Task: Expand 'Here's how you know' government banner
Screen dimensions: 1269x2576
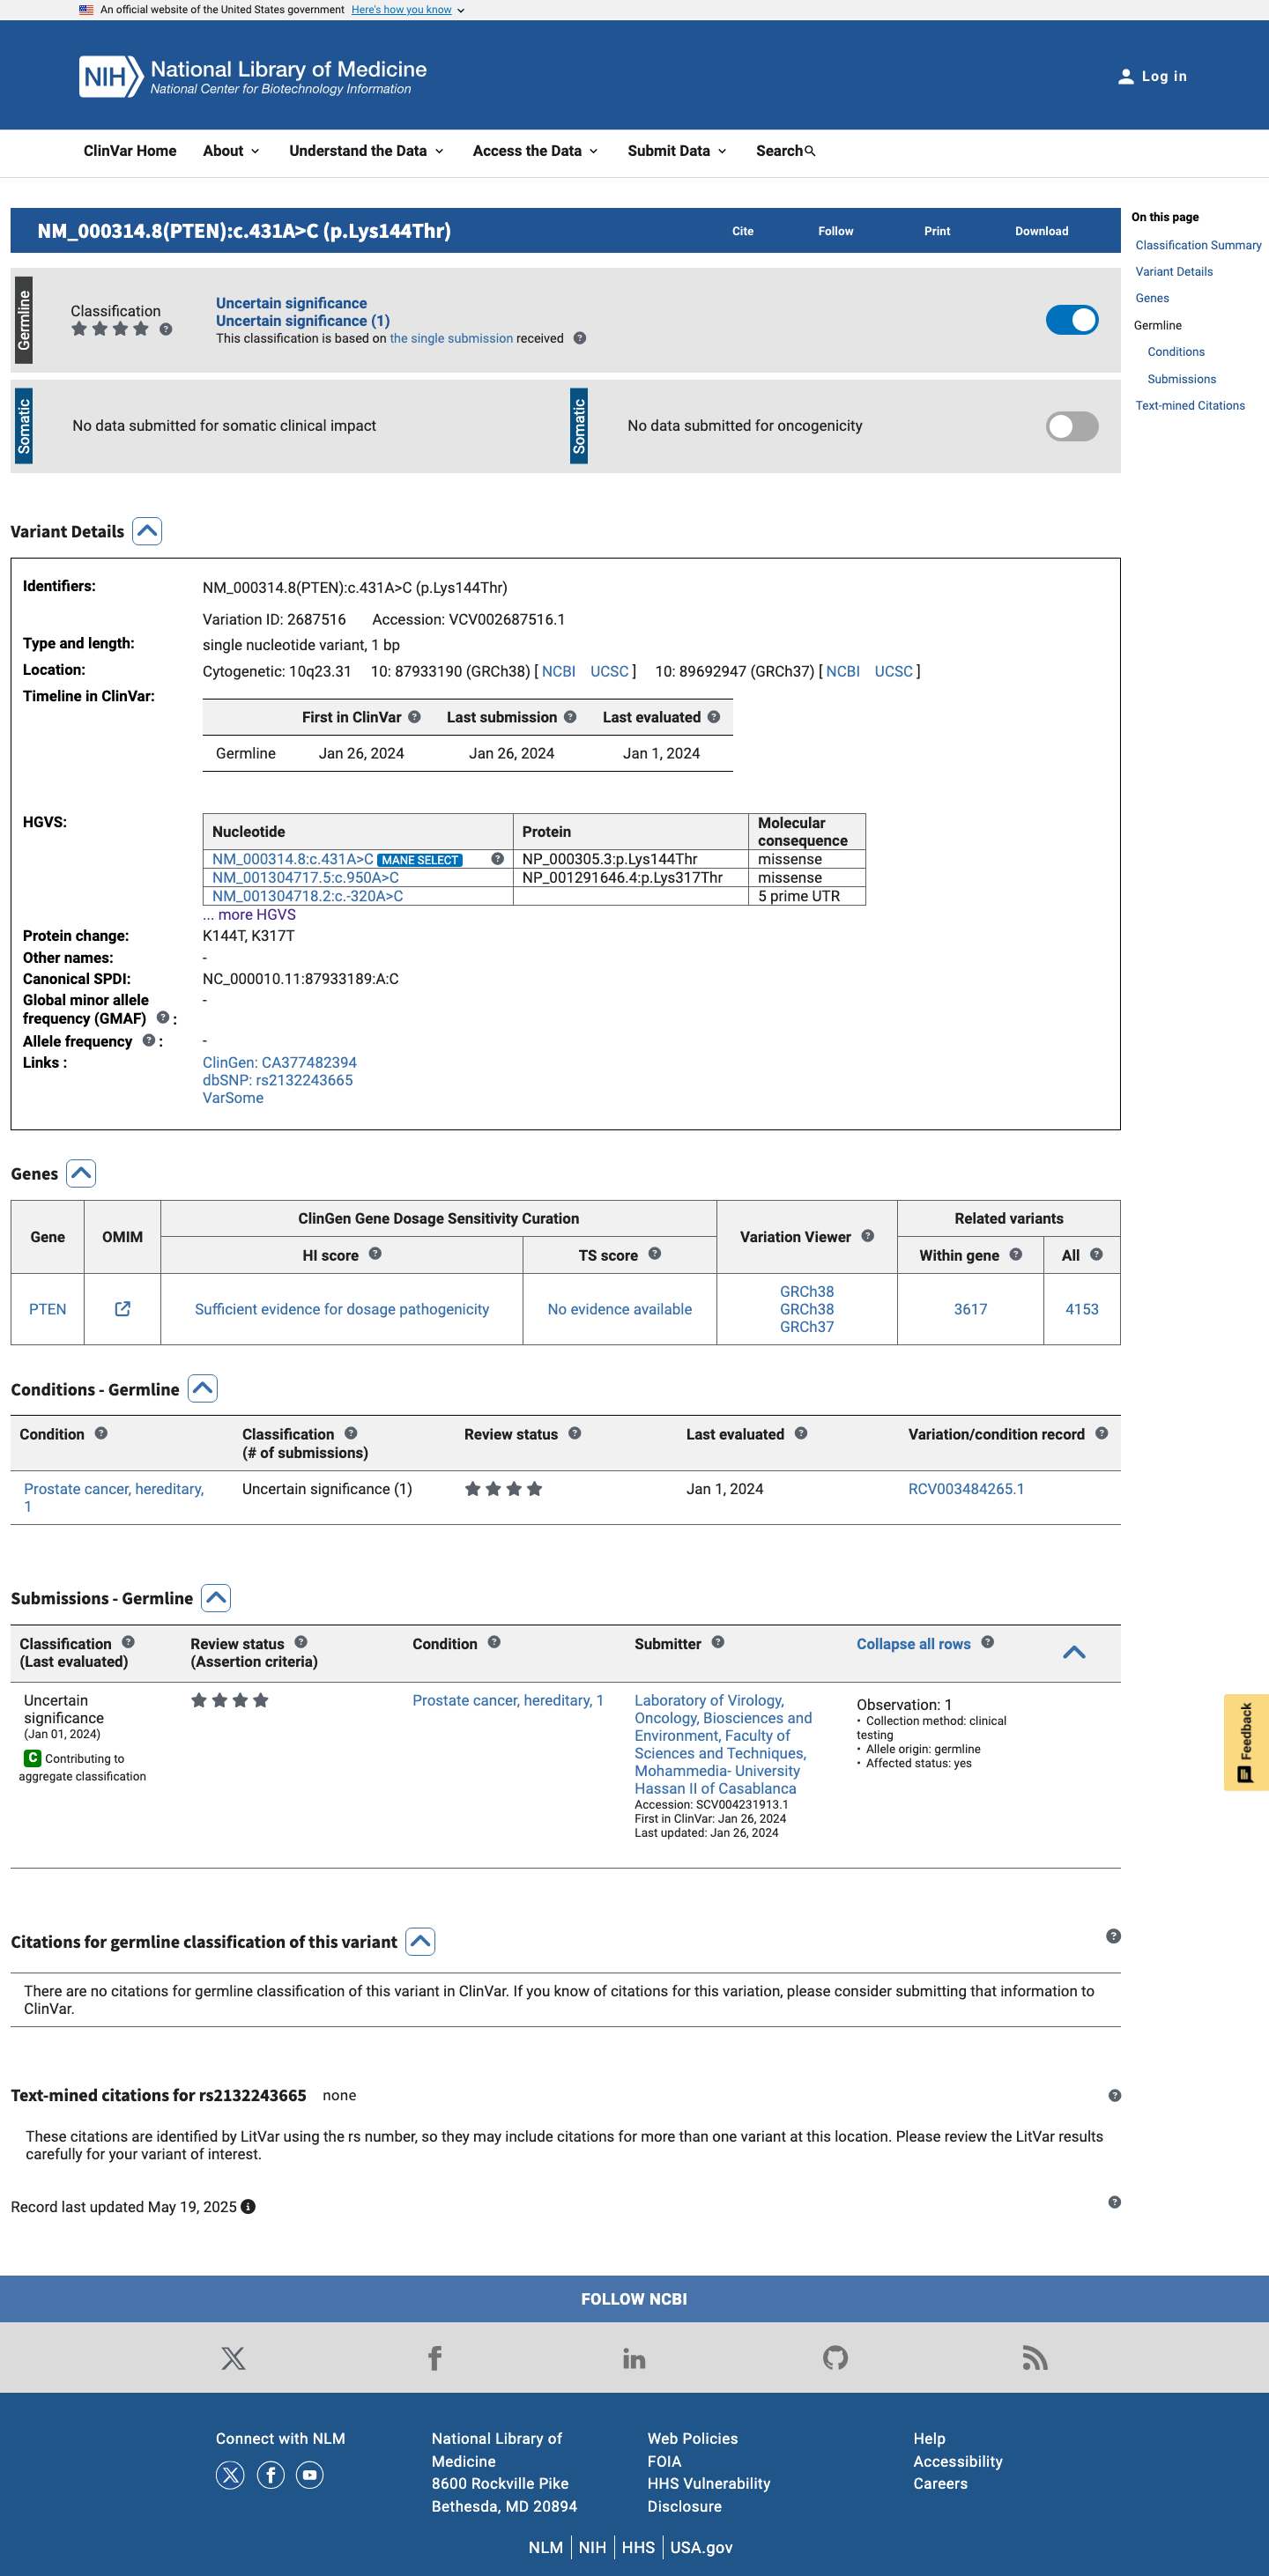Action: pyautogui.click(x=407, y=10)
